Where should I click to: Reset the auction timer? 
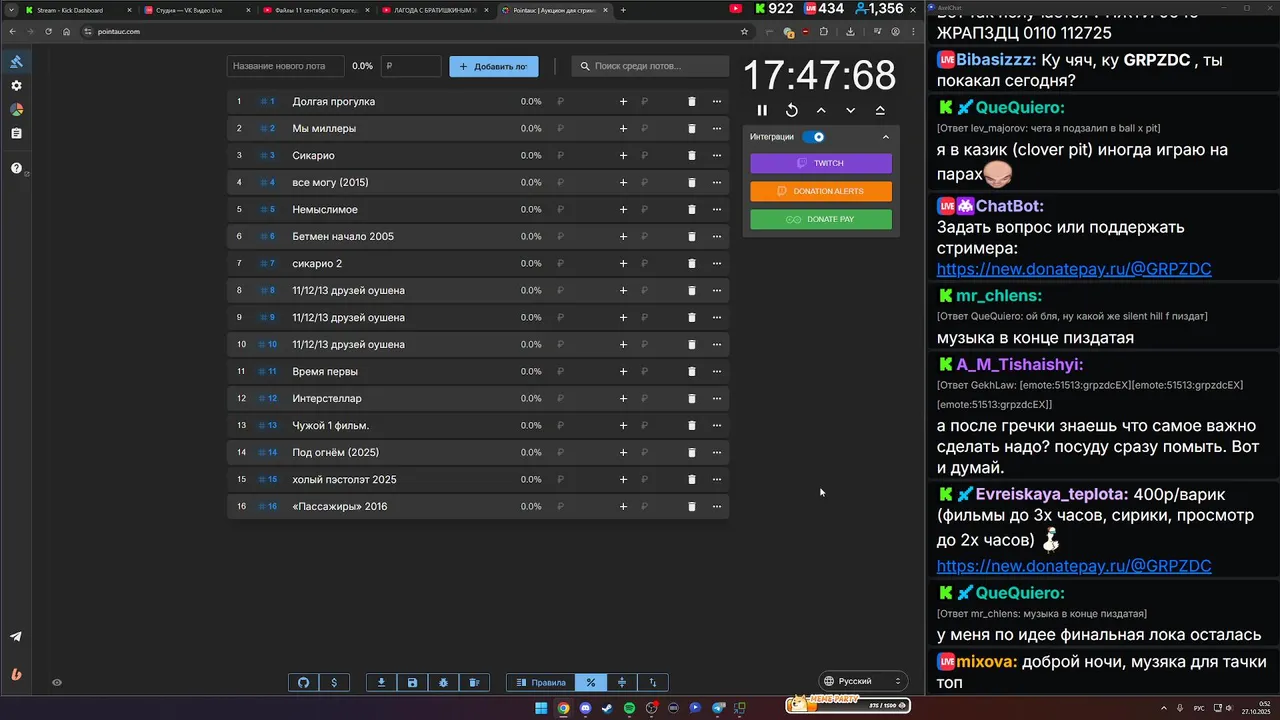pyautogui.click(x=792, y=110)
